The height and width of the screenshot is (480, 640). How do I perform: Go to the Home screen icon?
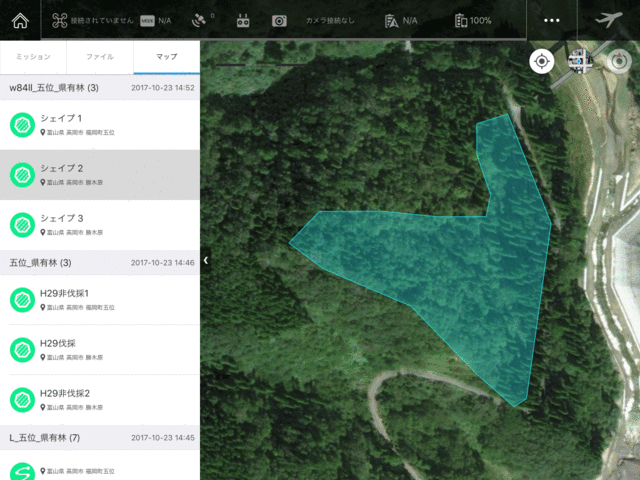tap(20, 20)
